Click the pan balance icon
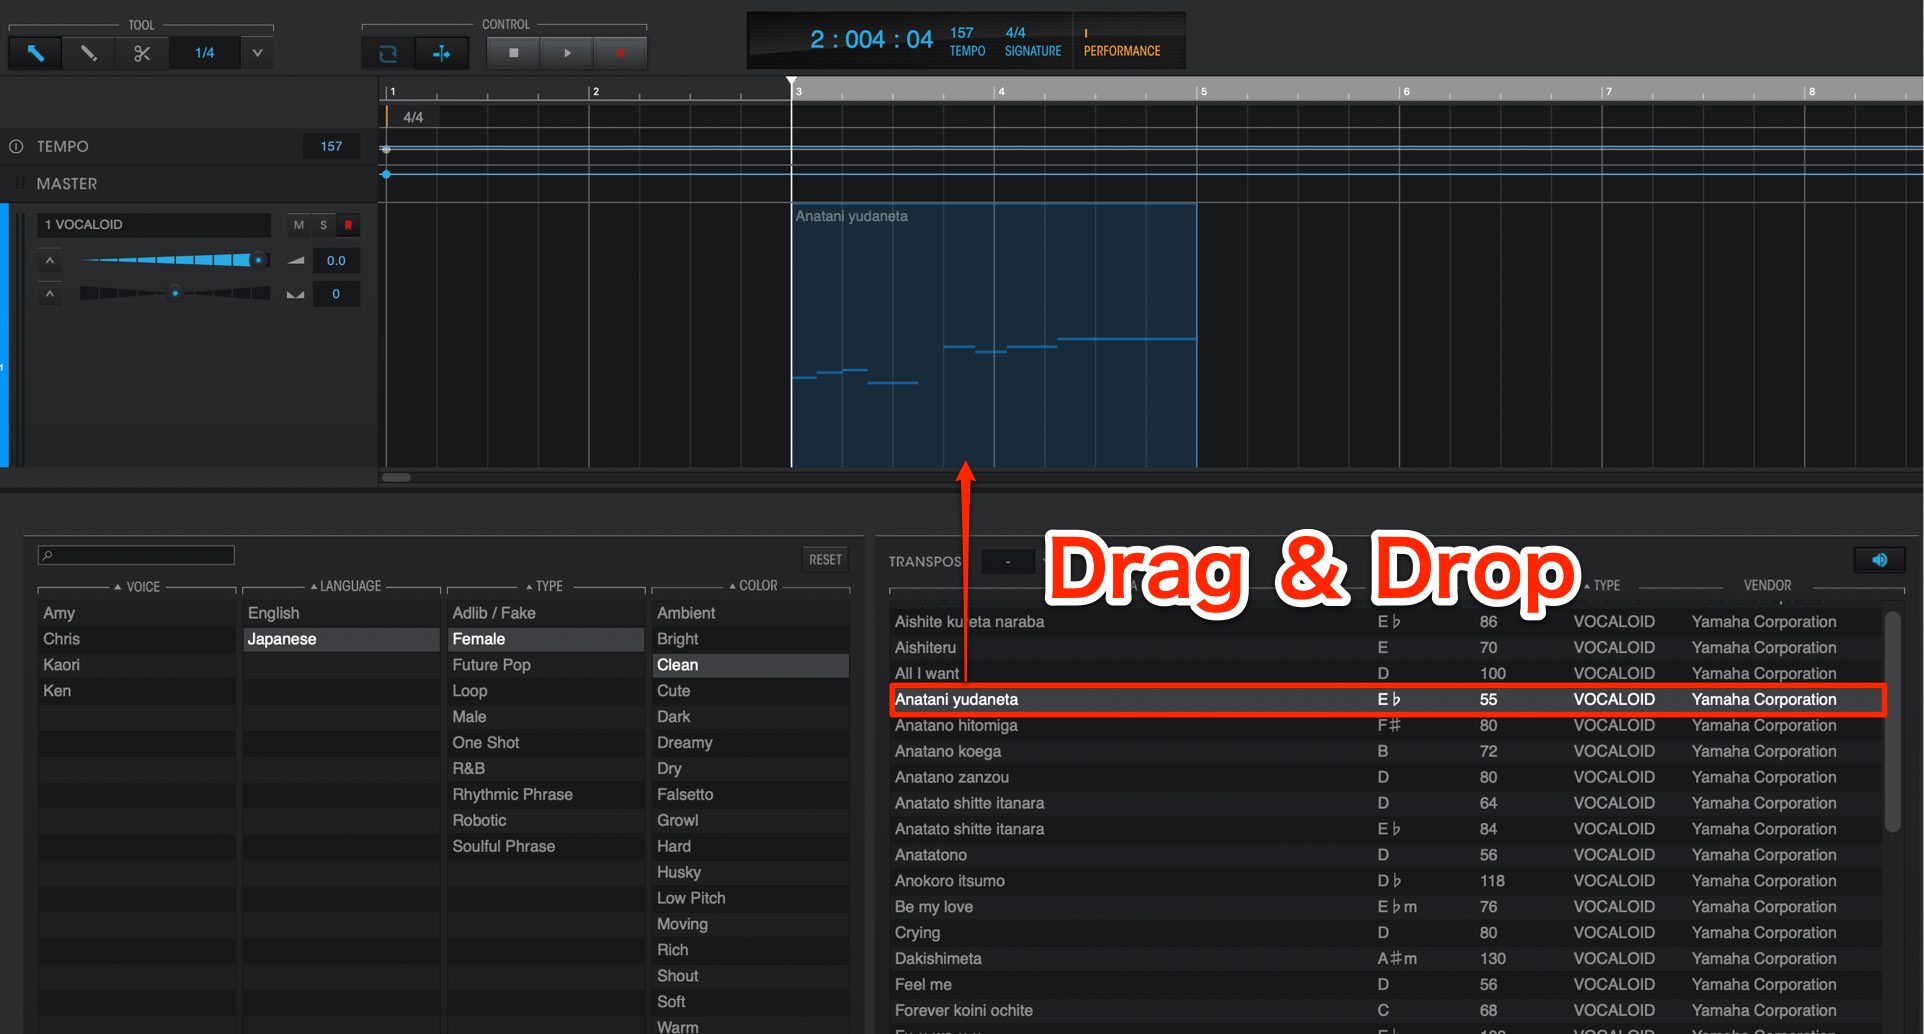 pyautogui.click(x=295, y=294)
